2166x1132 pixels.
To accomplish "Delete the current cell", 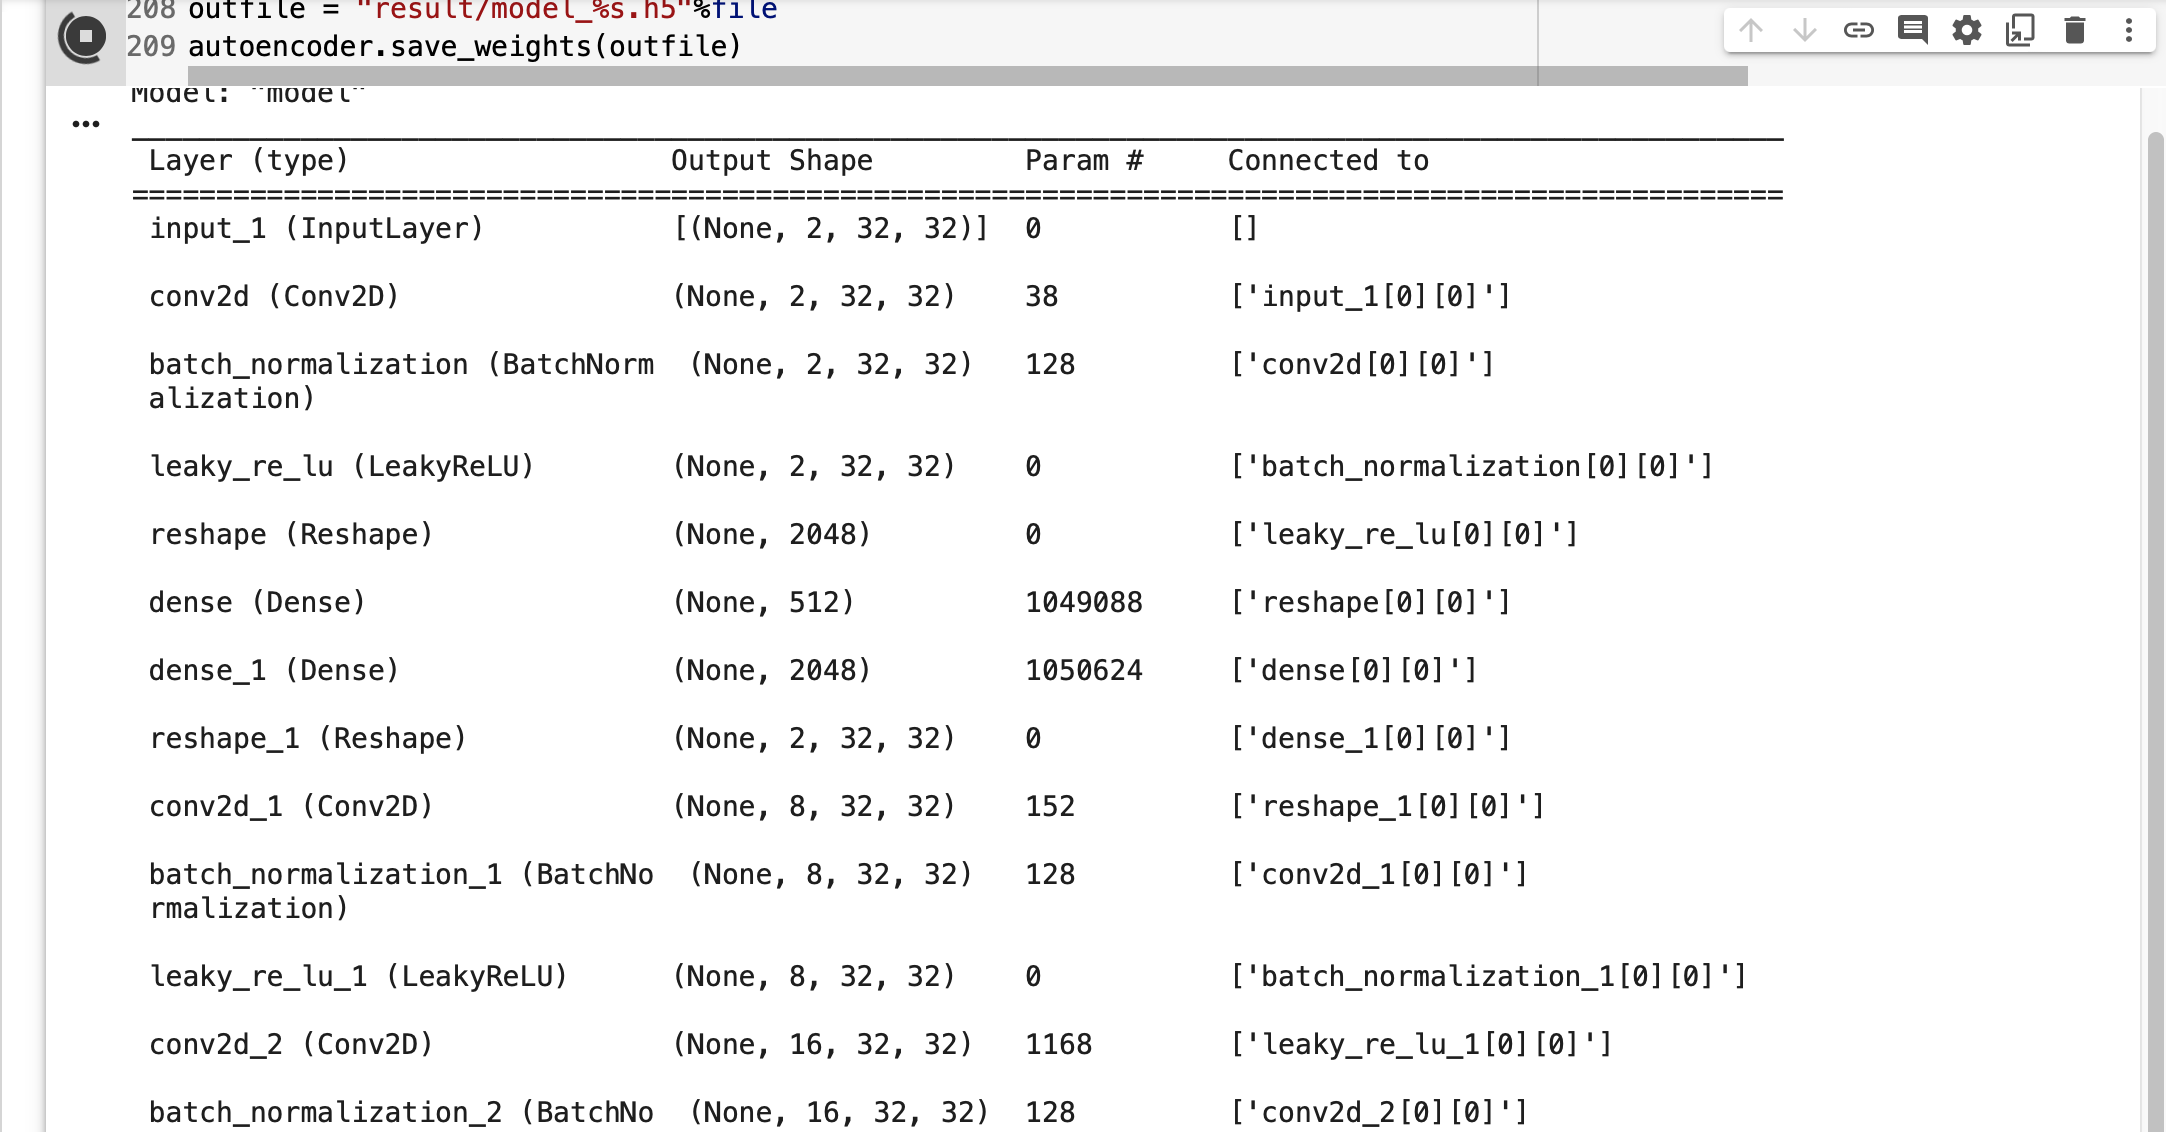I will coord(2074,31).
